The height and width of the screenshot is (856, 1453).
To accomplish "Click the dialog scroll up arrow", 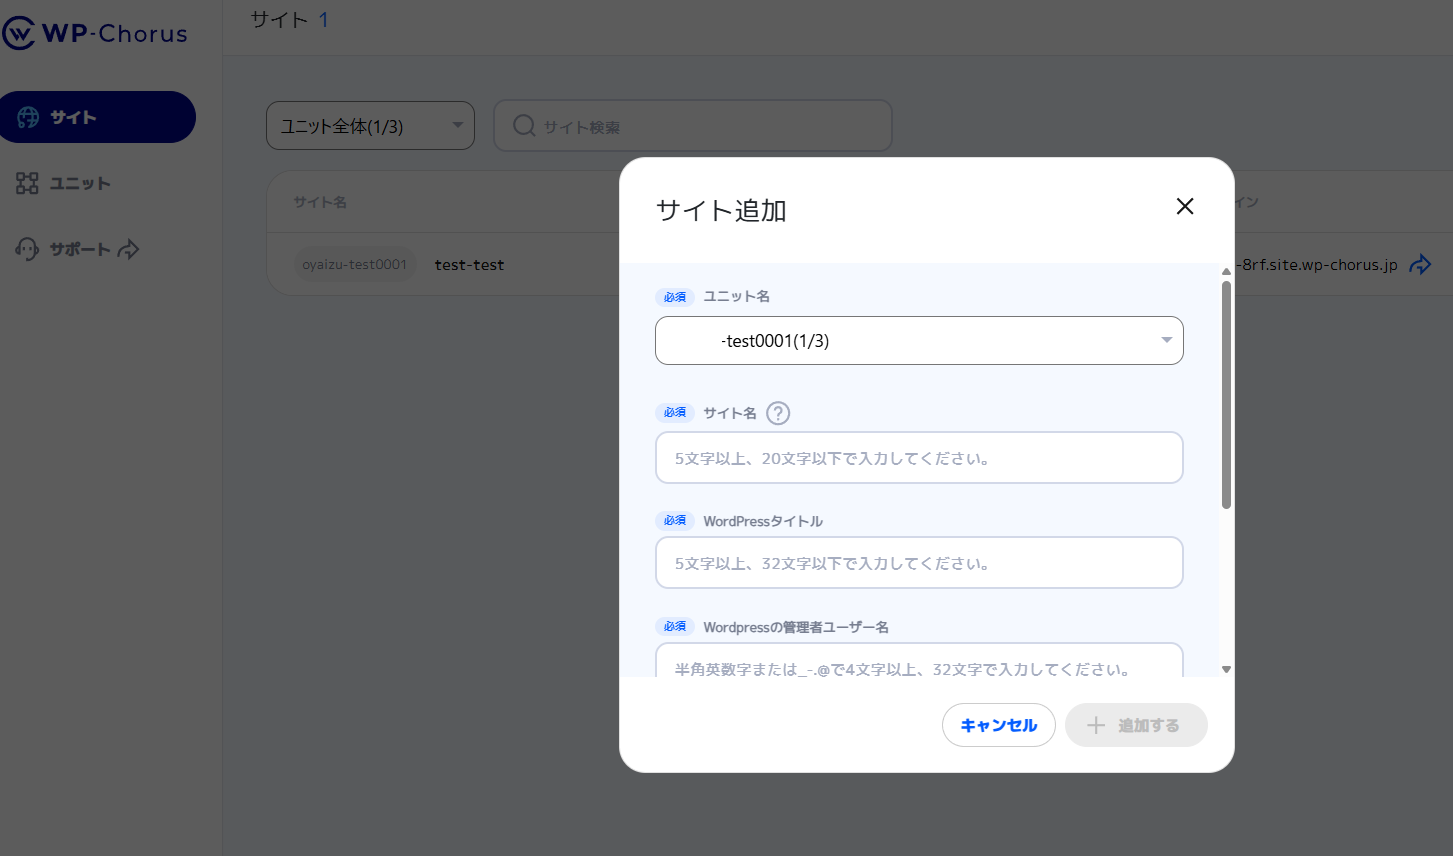I will coord(1226,271).
